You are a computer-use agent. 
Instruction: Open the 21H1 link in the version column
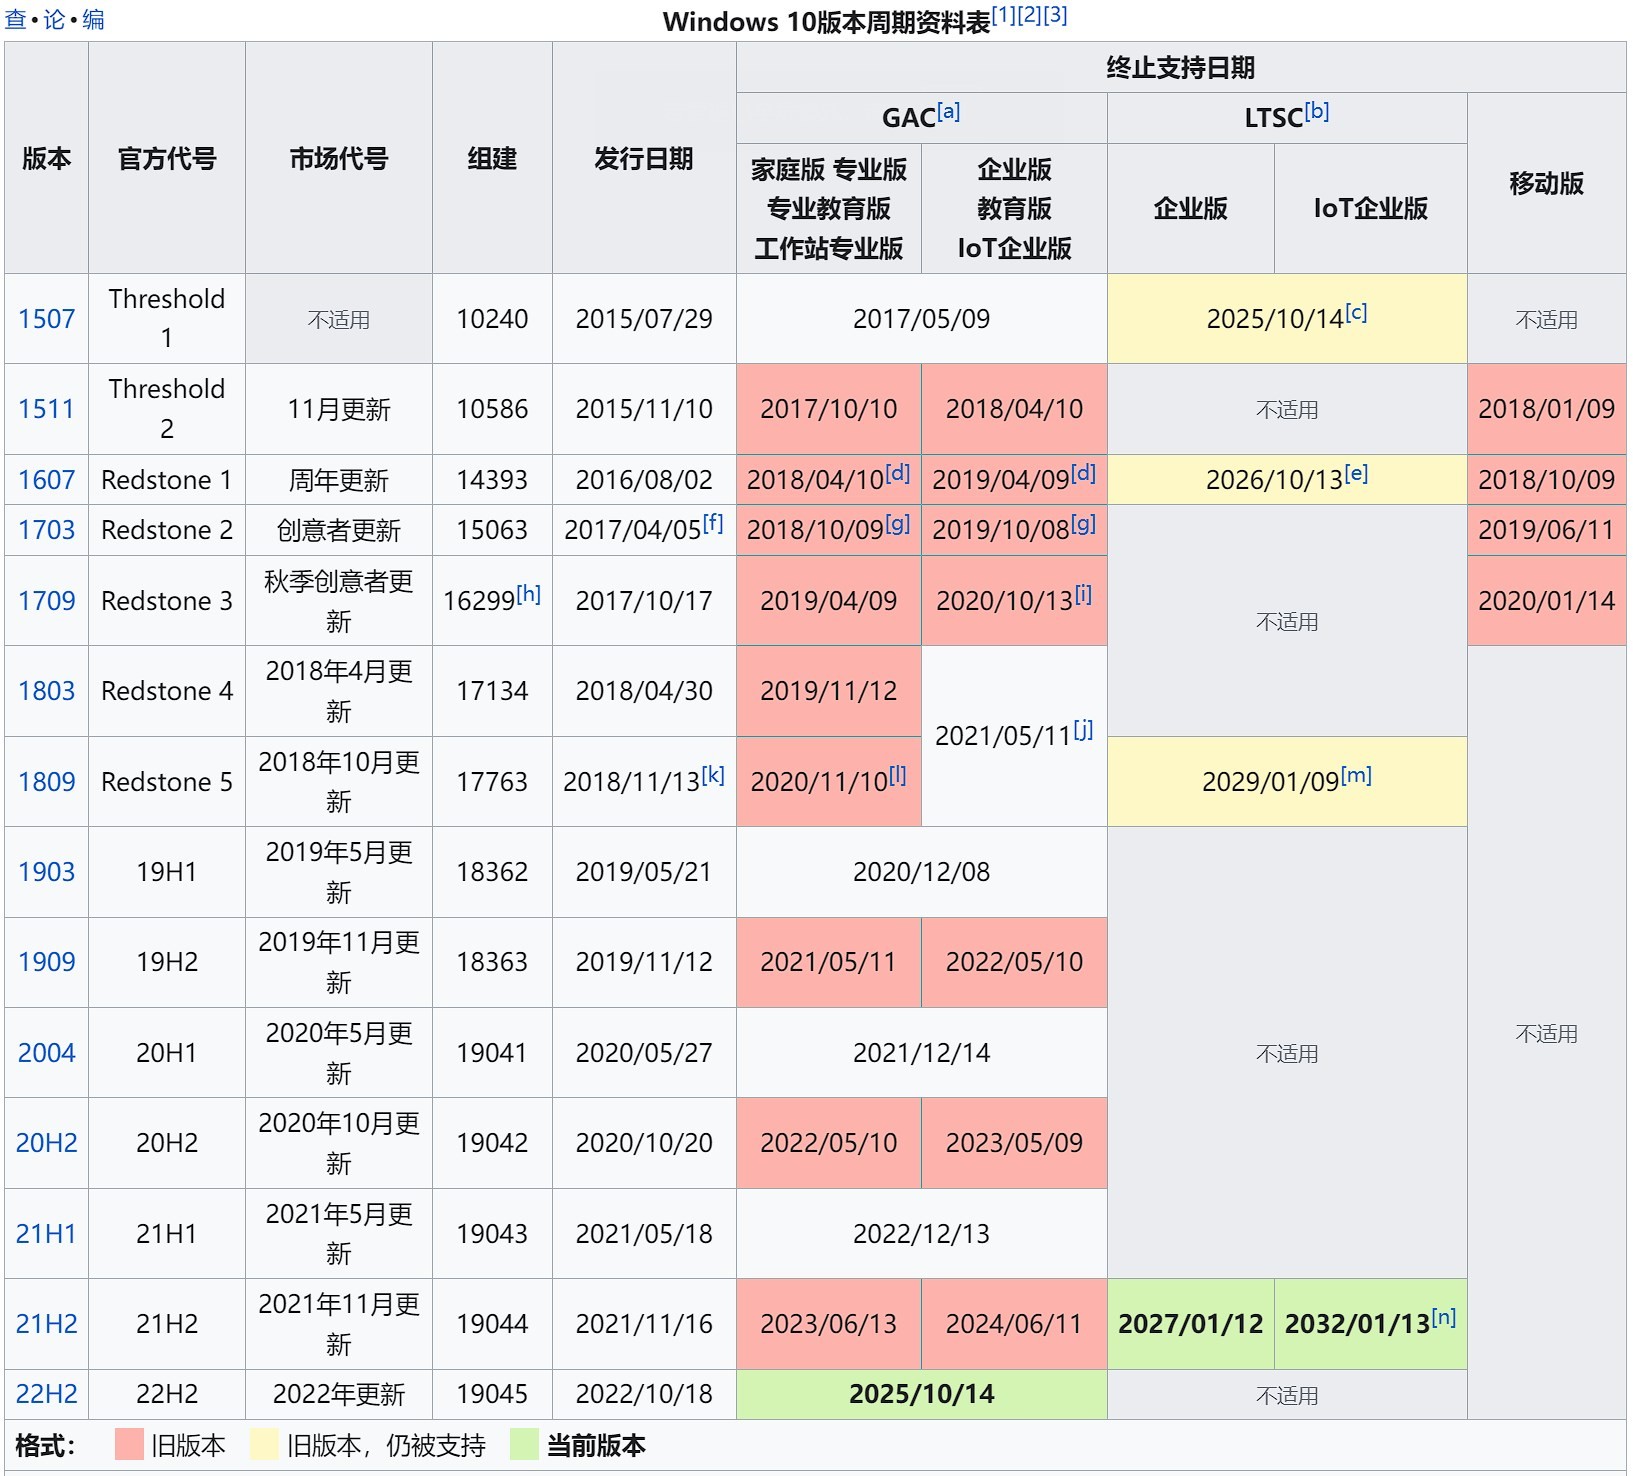point(46,1234)
